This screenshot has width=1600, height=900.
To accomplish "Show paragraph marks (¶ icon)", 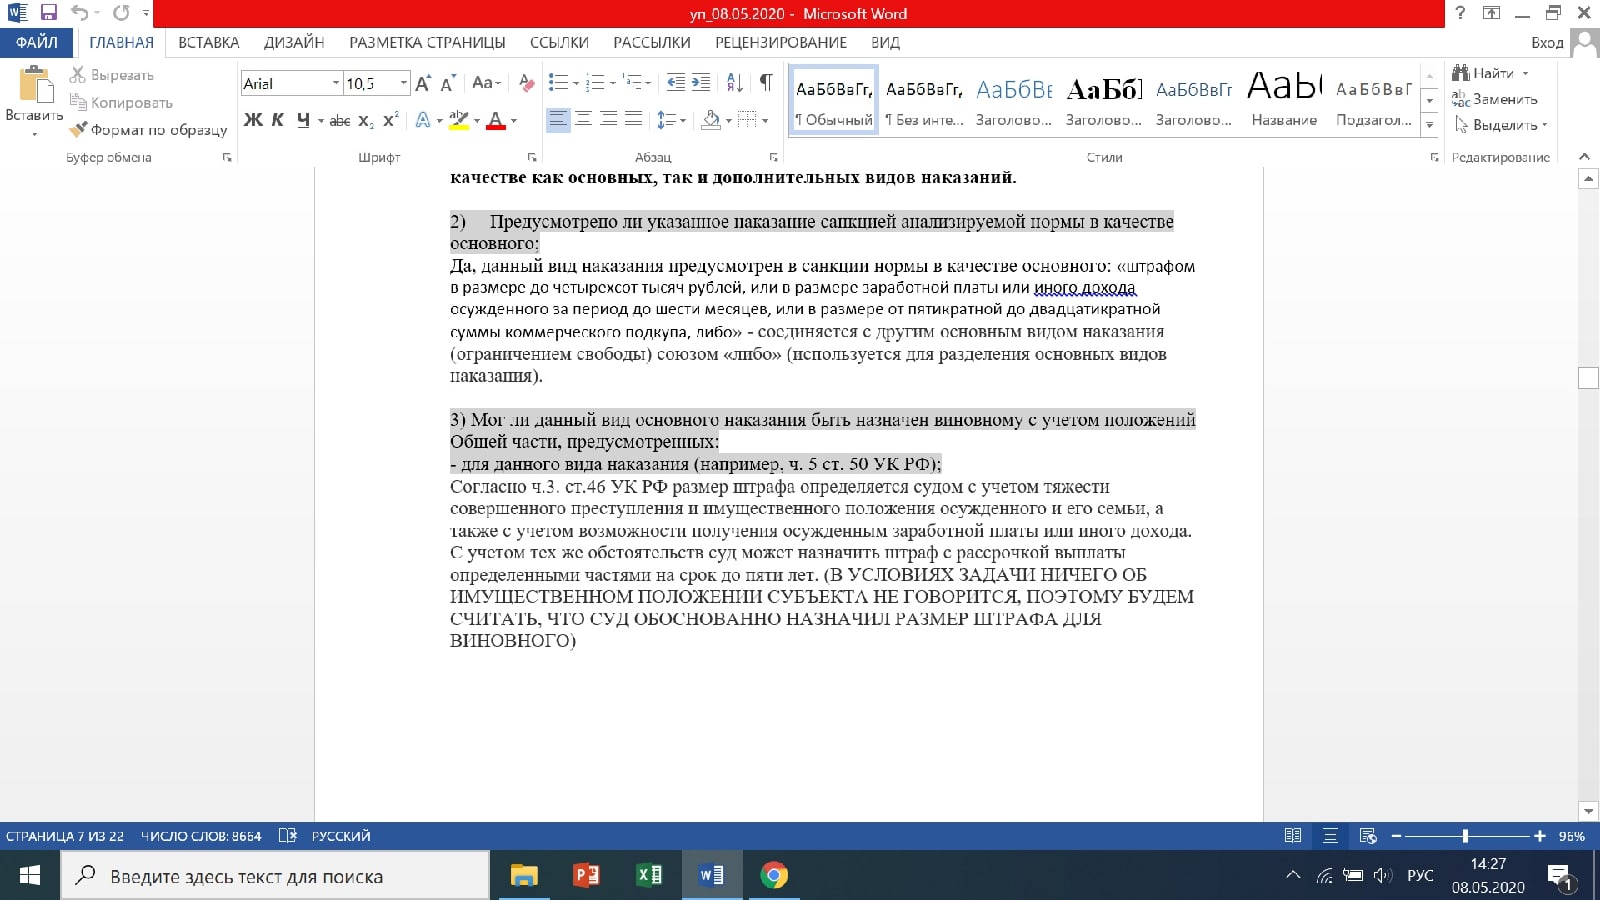I will (x=765, y=83).
